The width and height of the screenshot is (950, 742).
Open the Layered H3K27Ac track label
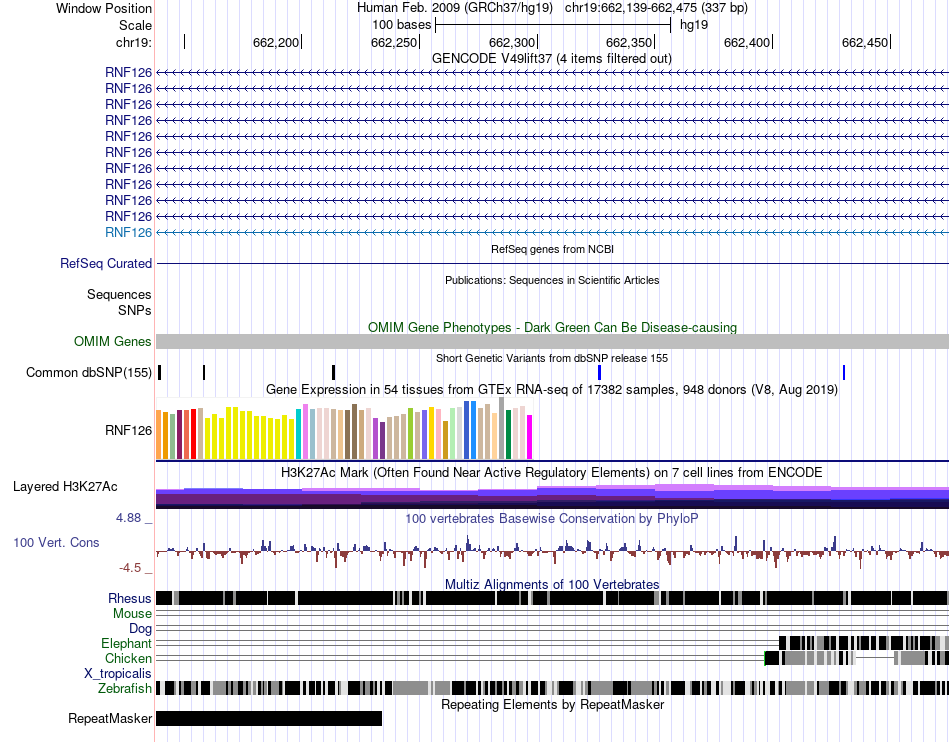click(65, 487)
